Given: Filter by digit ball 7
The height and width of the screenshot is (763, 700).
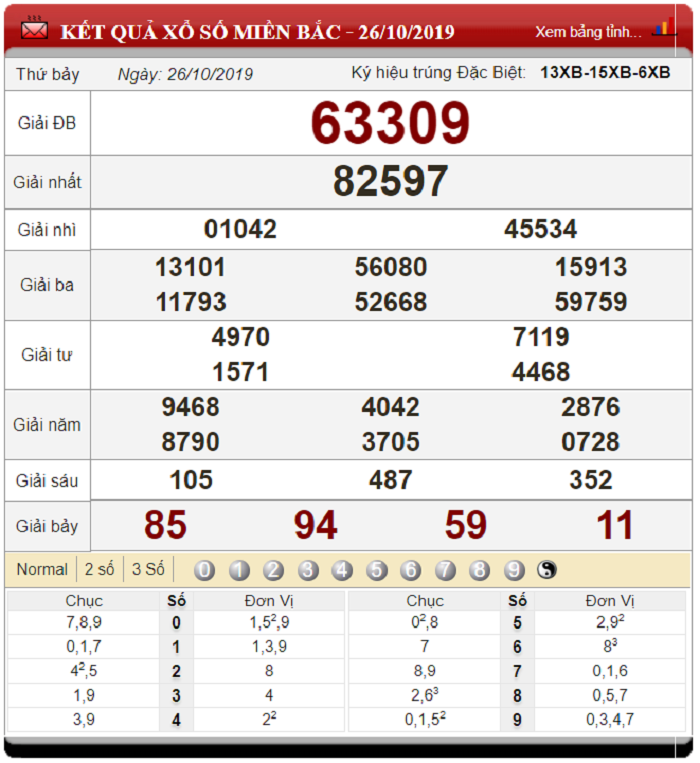Looking at the screenshot, I should tap(445, 570).
